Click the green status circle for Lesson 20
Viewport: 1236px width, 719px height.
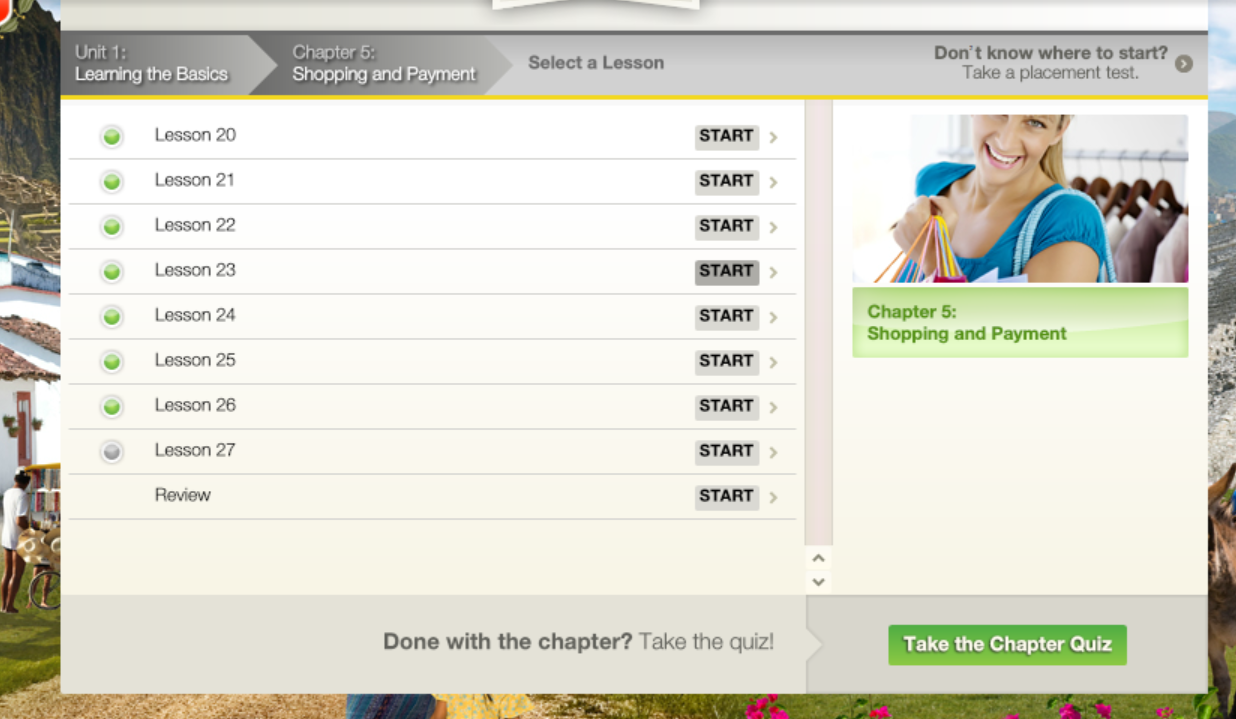(112, 136)
